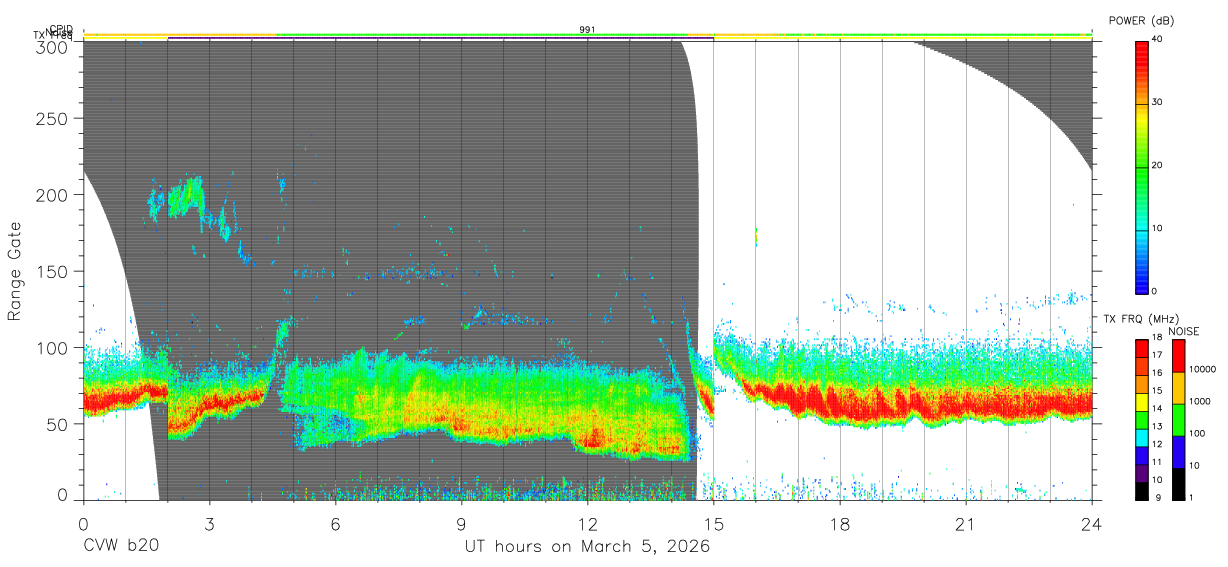Click the 200 tick on range gate axis
The width and height of the screenshot is (1228, 567).
point(53,195)
